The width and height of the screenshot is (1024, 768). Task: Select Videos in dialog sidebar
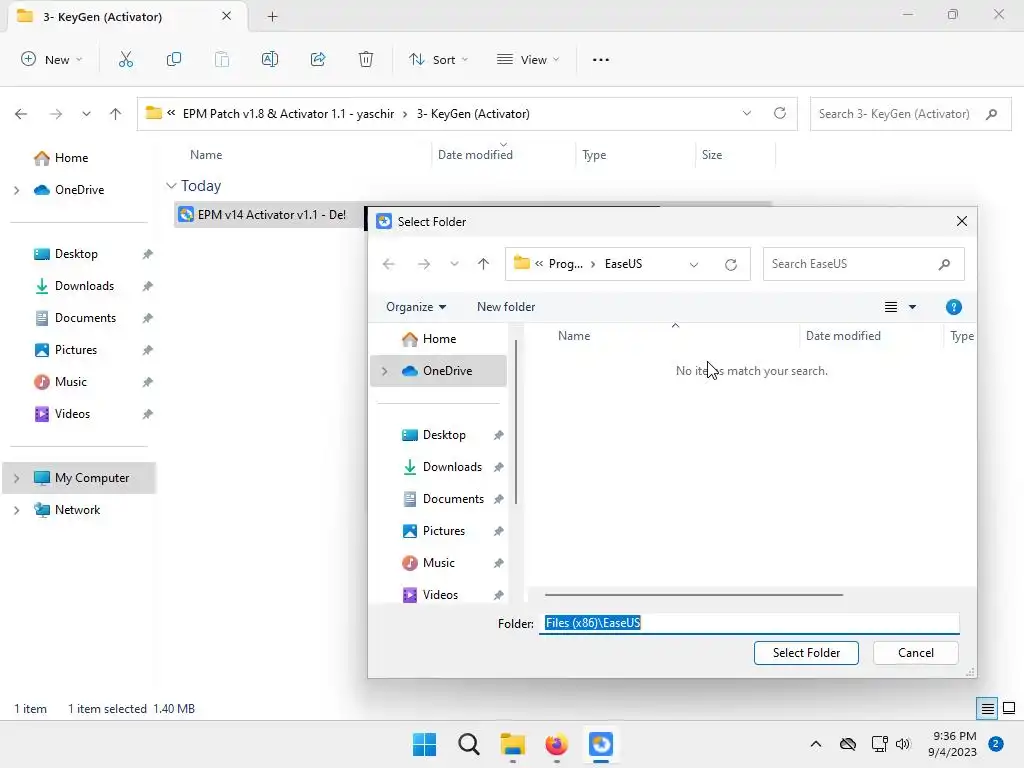[440, 595]
